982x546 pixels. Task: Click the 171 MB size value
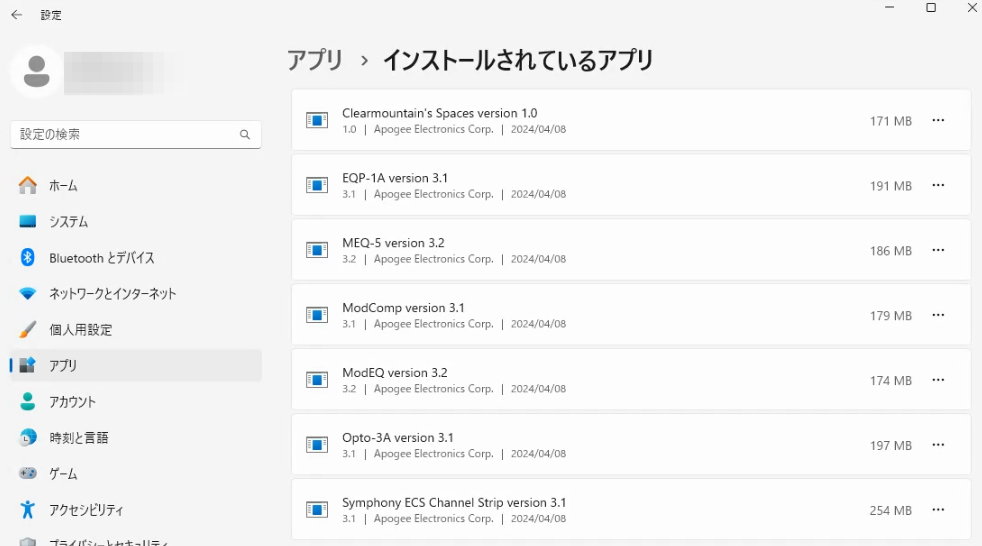(x=891, y=121)
